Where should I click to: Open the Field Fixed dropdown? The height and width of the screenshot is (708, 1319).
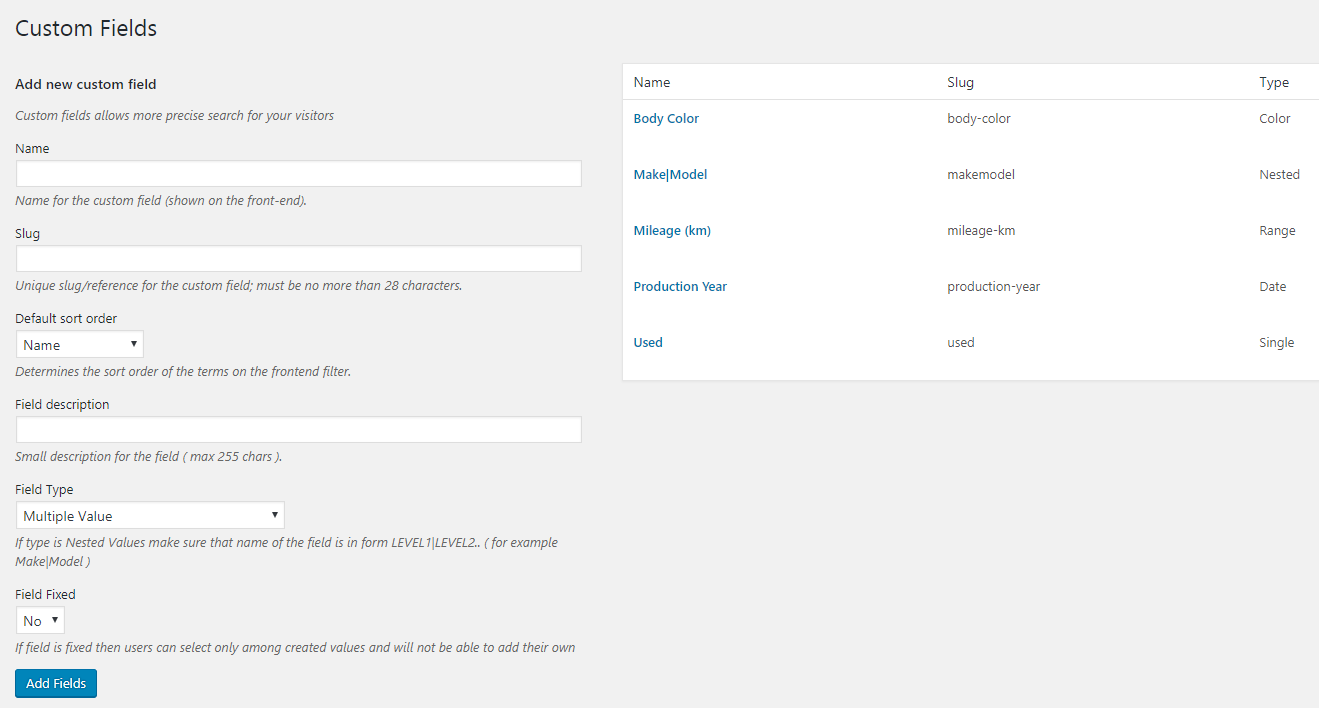click(x=40, y=621)
